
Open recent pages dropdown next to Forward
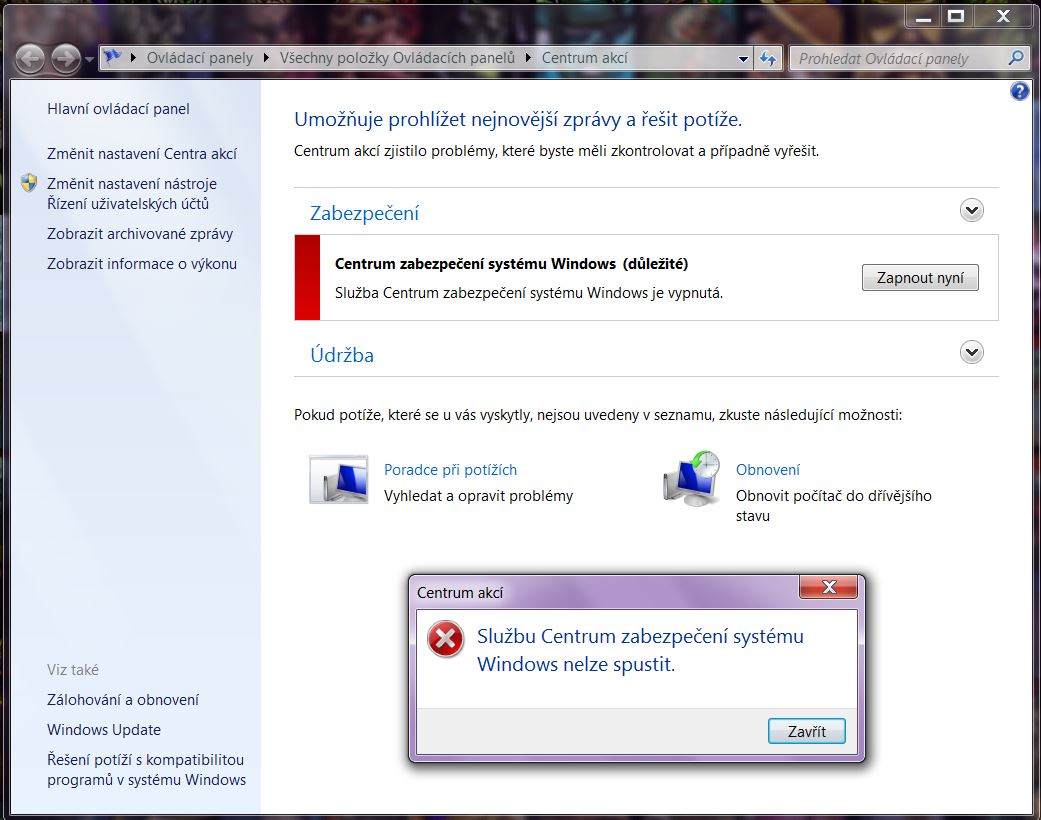(x=90, y=60)
